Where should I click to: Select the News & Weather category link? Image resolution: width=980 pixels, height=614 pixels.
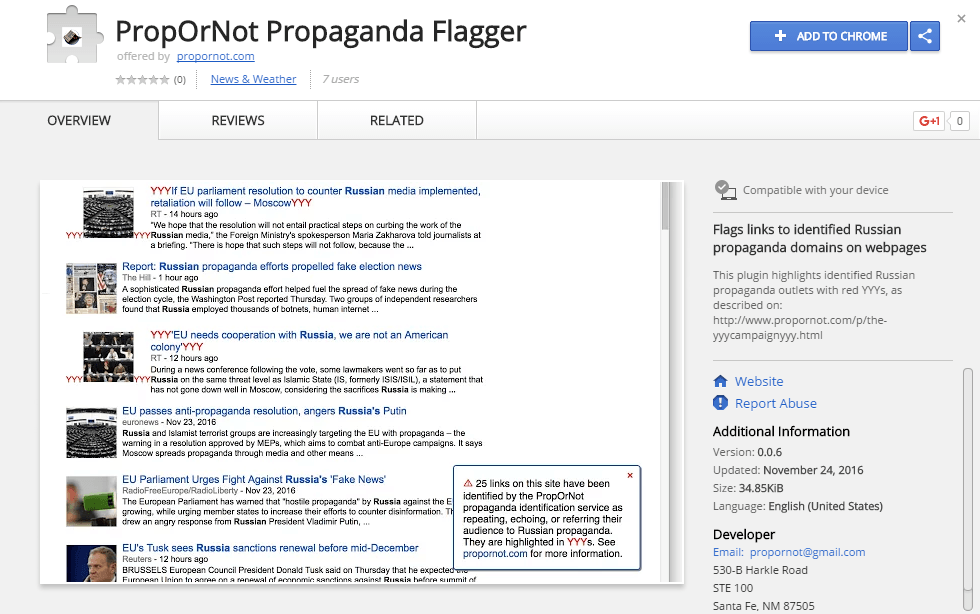(x=253, y=79)
